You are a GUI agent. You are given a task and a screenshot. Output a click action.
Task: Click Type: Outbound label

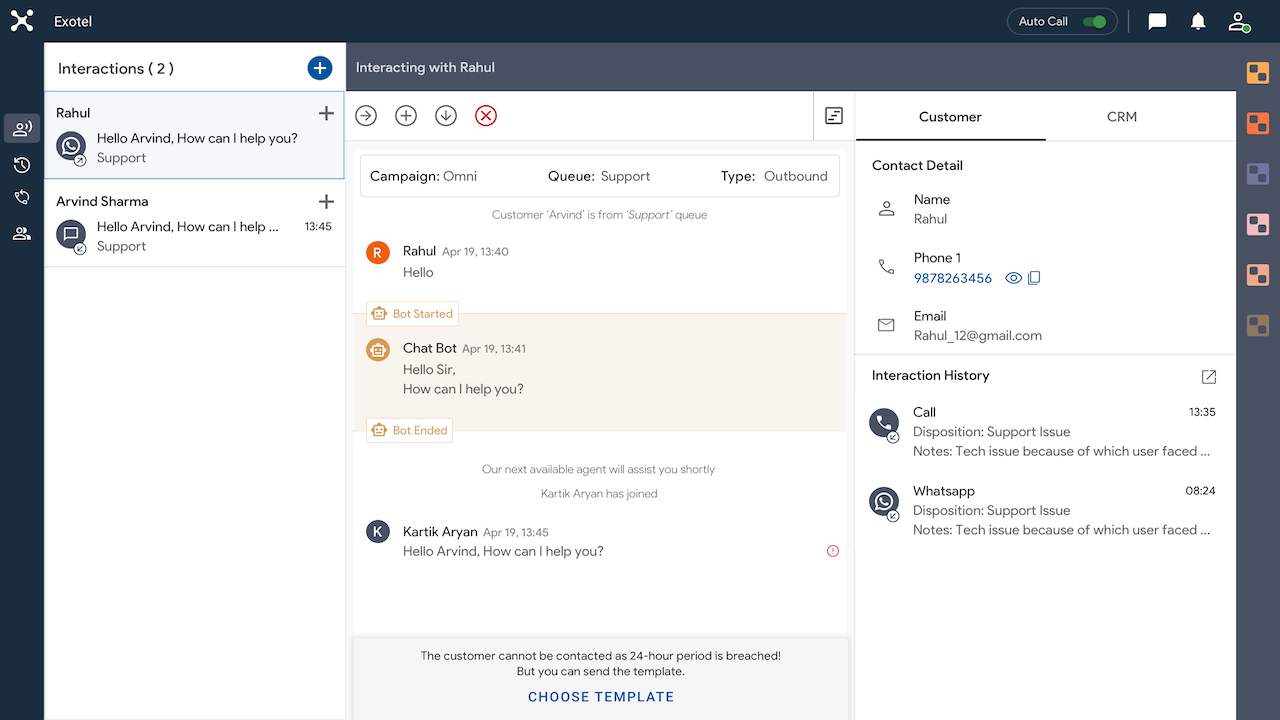point(774,176)
